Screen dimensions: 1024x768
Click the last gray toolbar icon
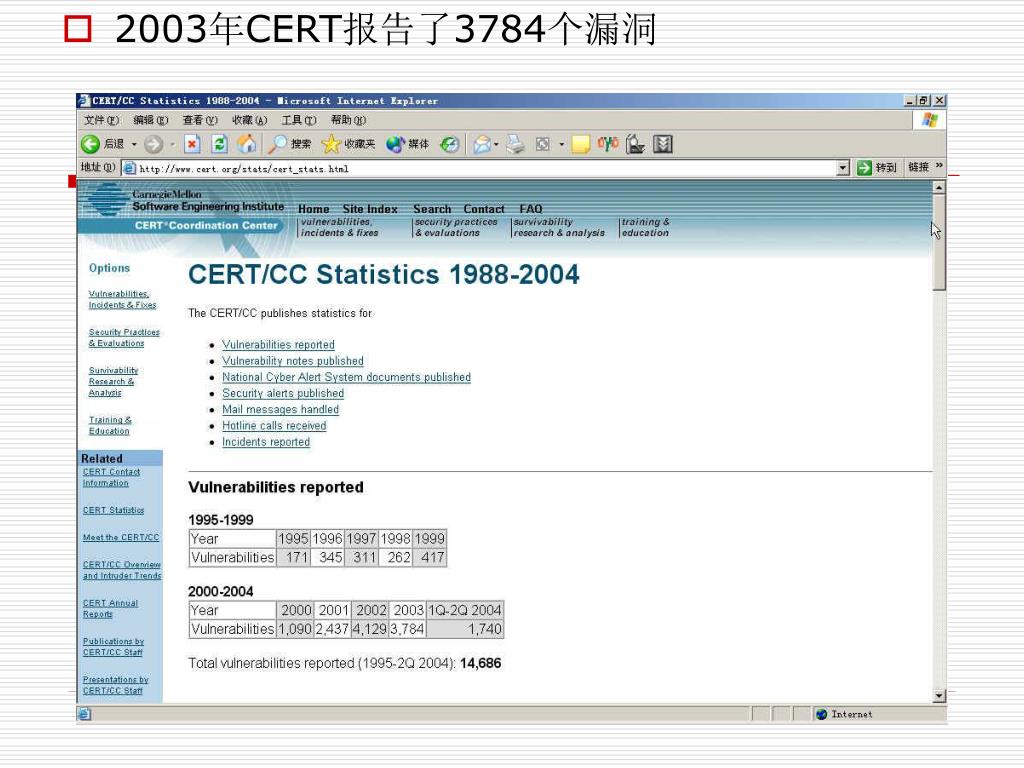click(x=663, y=144)
